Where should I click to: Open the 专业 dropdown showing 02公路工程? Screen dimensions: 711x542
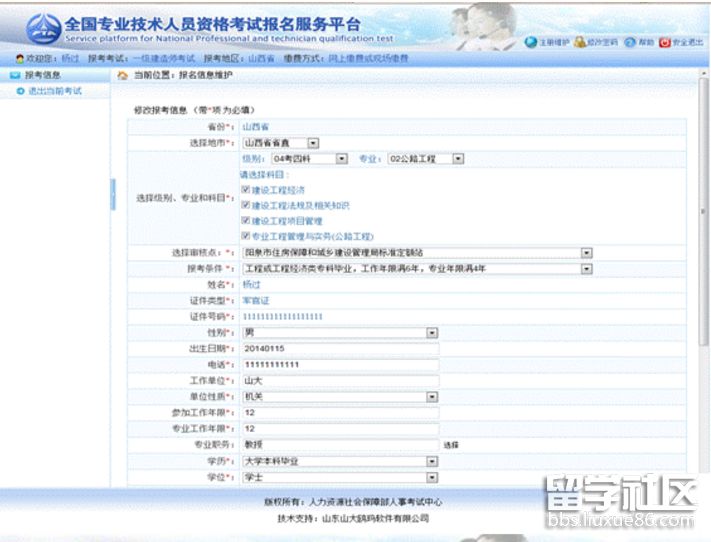point(458,158)
